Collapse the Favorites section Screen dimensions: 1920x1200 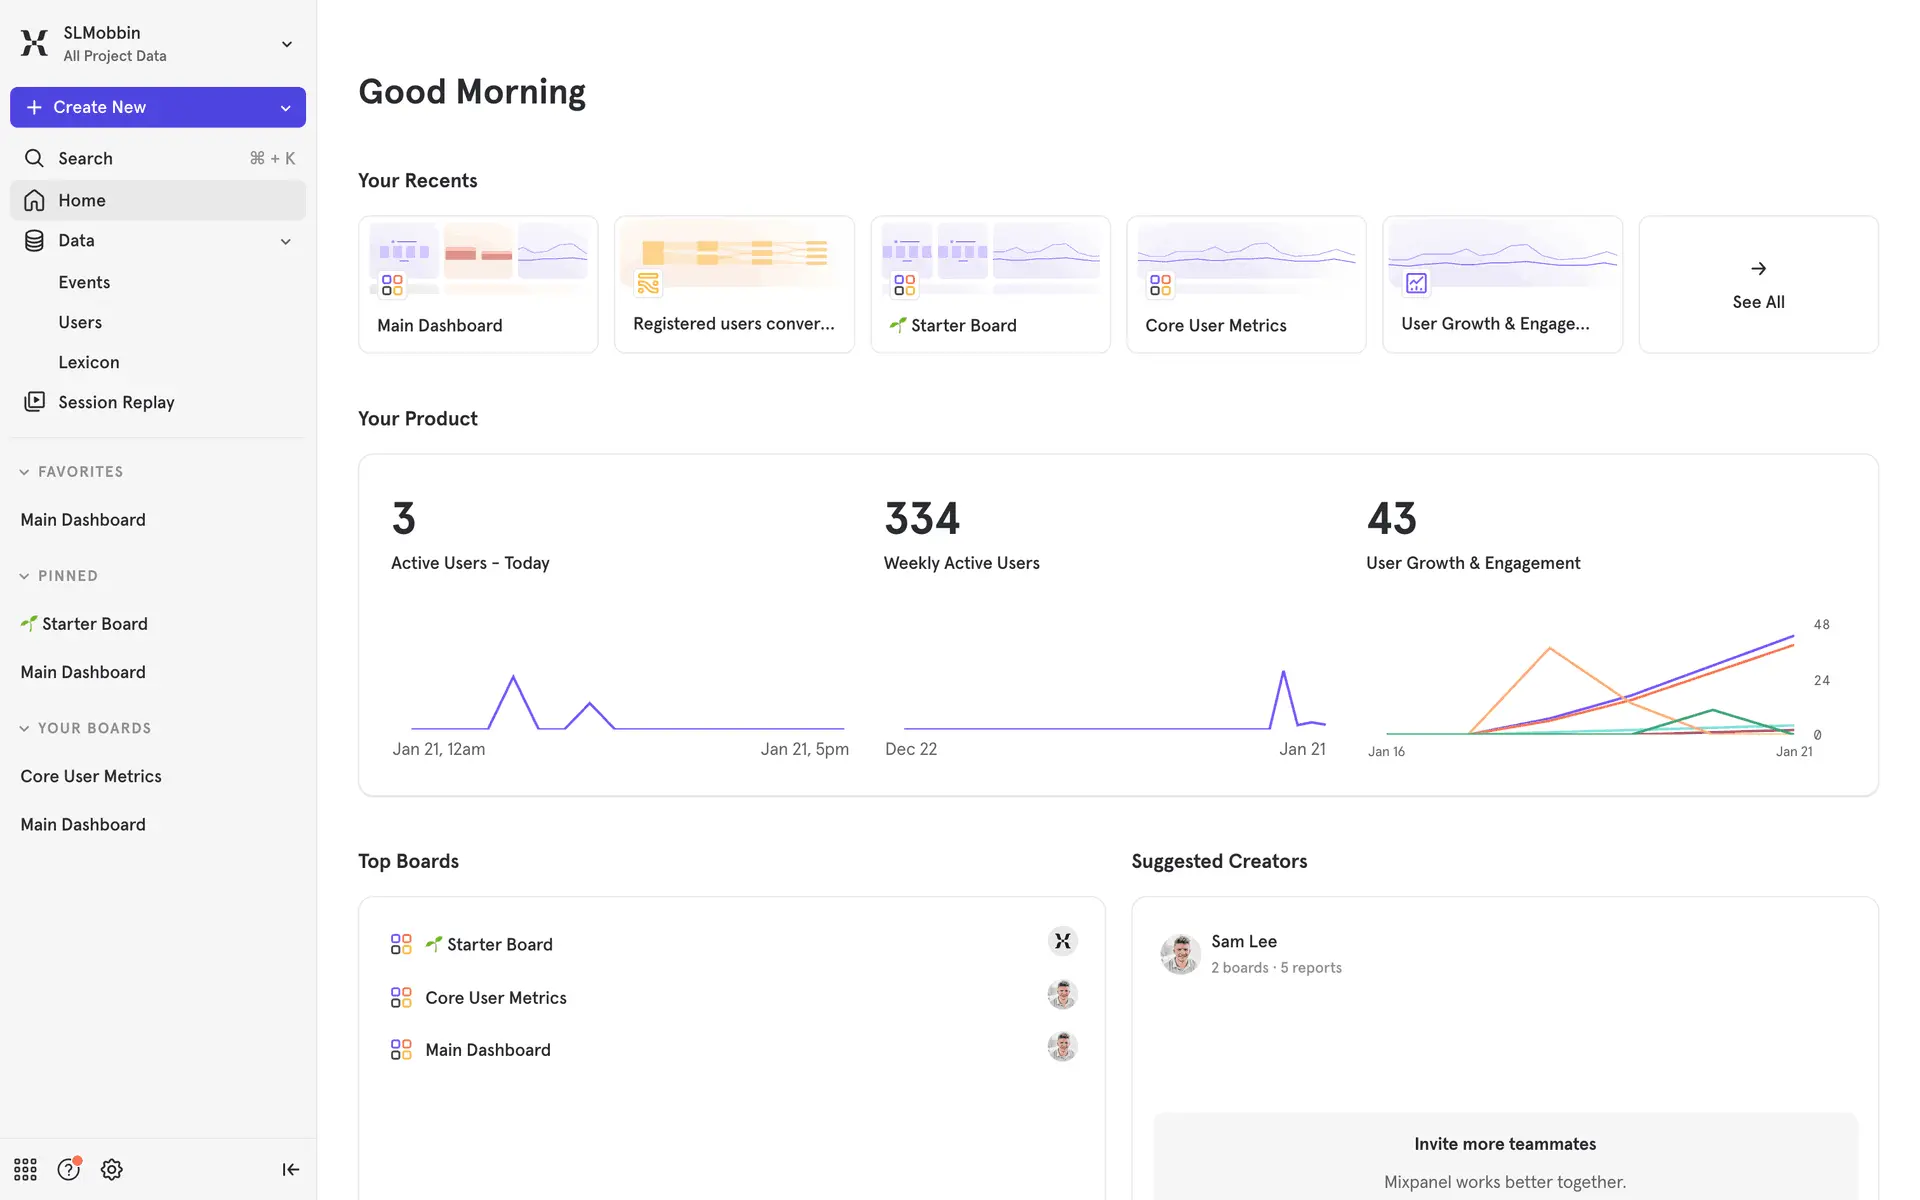pyautogui.click(x=24, y=472)
